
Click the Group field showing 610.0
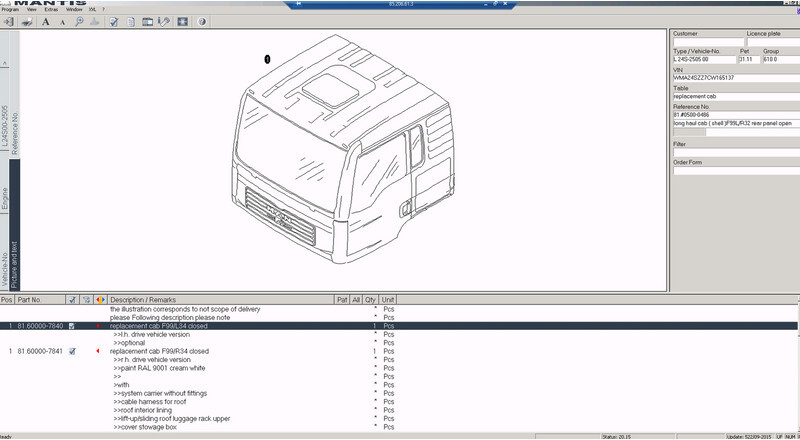click(x=781, y=60)
